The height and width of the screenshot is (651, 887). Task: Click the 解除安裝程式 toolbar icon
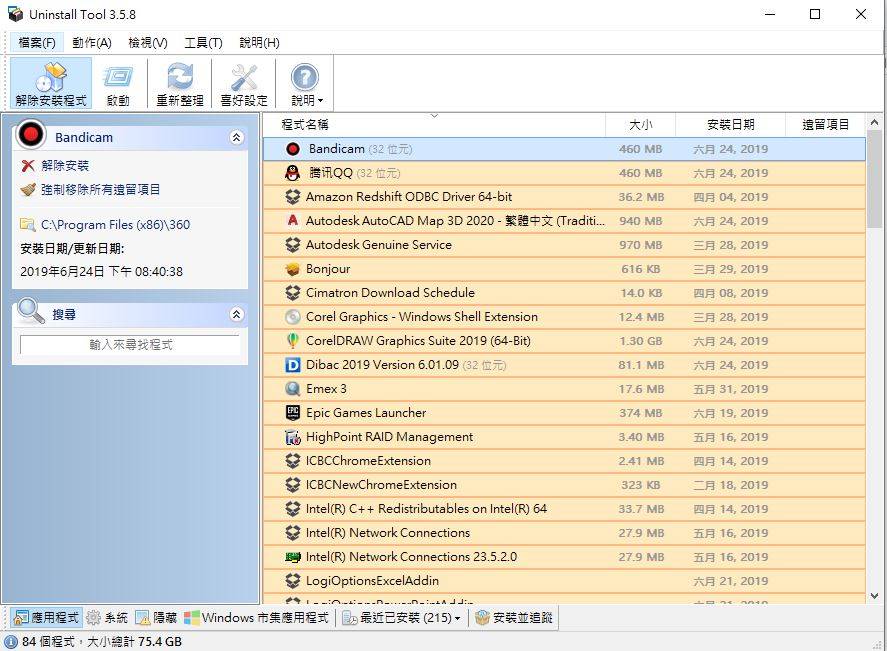(x=51, y=77)
